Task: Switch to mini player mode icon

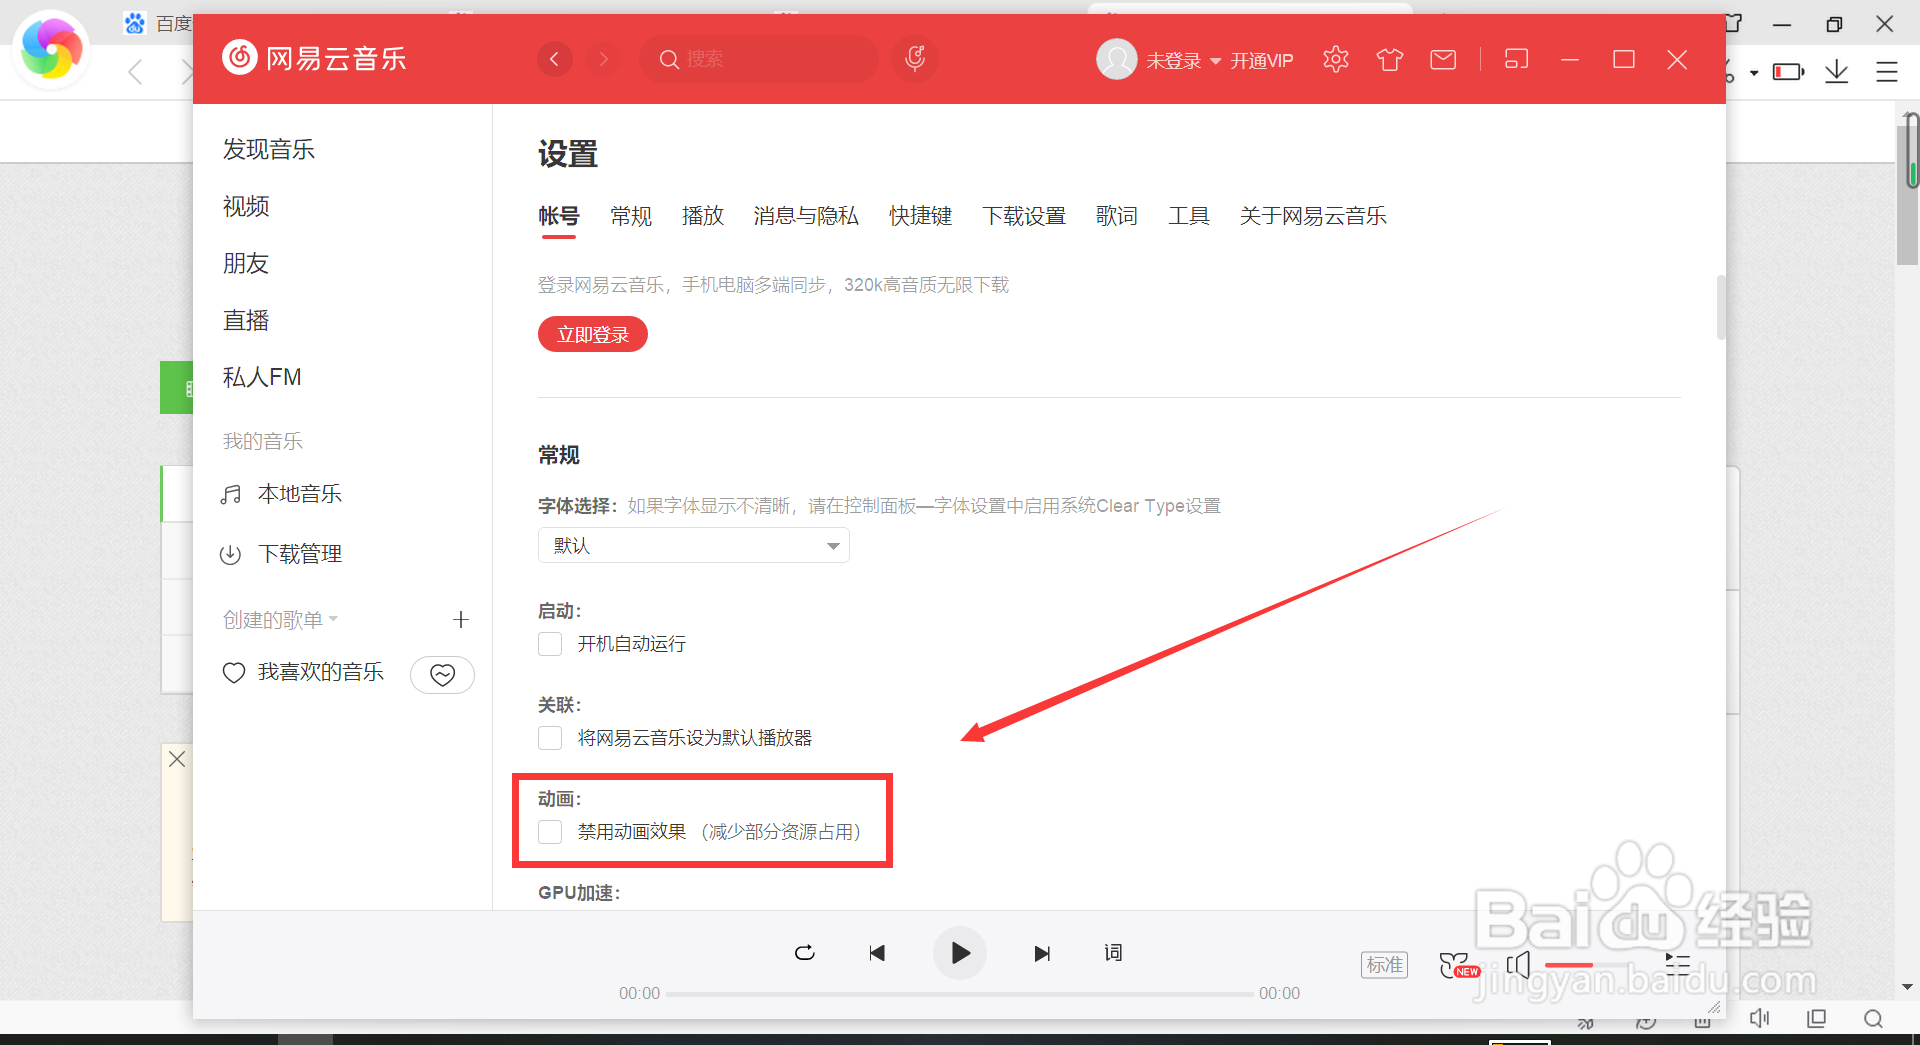Action: tap(1517, 59)
